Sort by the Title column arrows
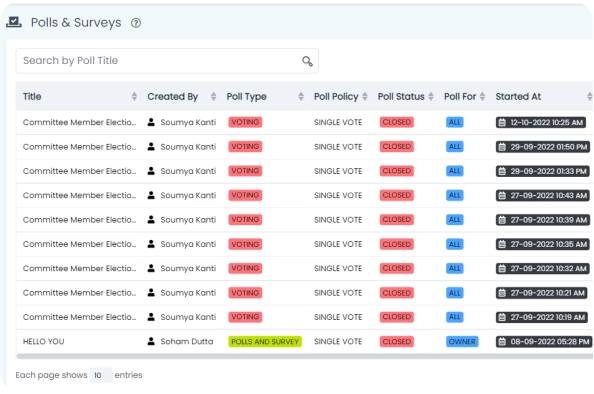Viewport: 594px width, 394px height. coord(134,96)
